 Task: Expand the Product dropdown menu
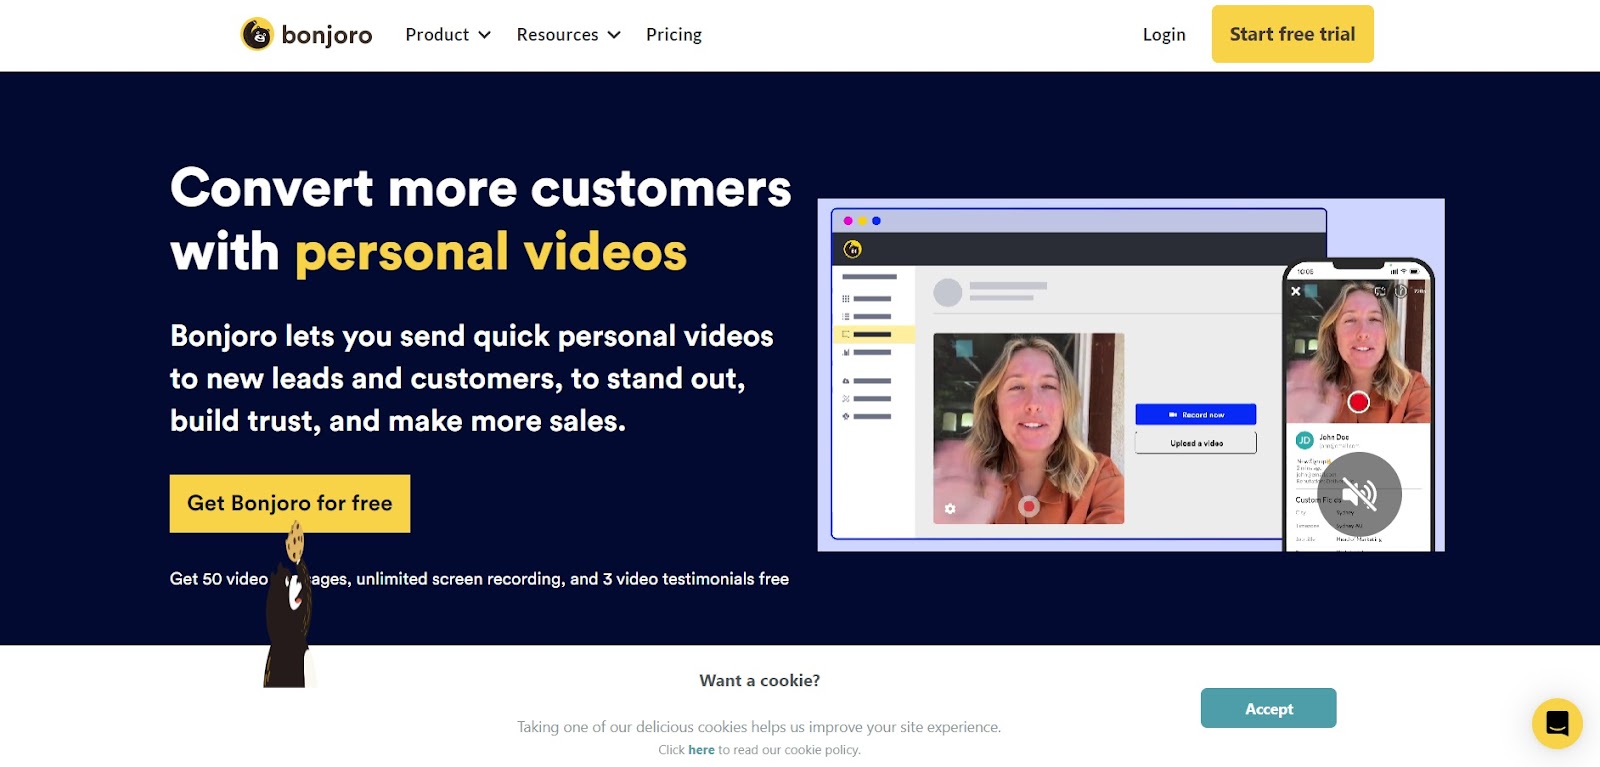(448, 35)
